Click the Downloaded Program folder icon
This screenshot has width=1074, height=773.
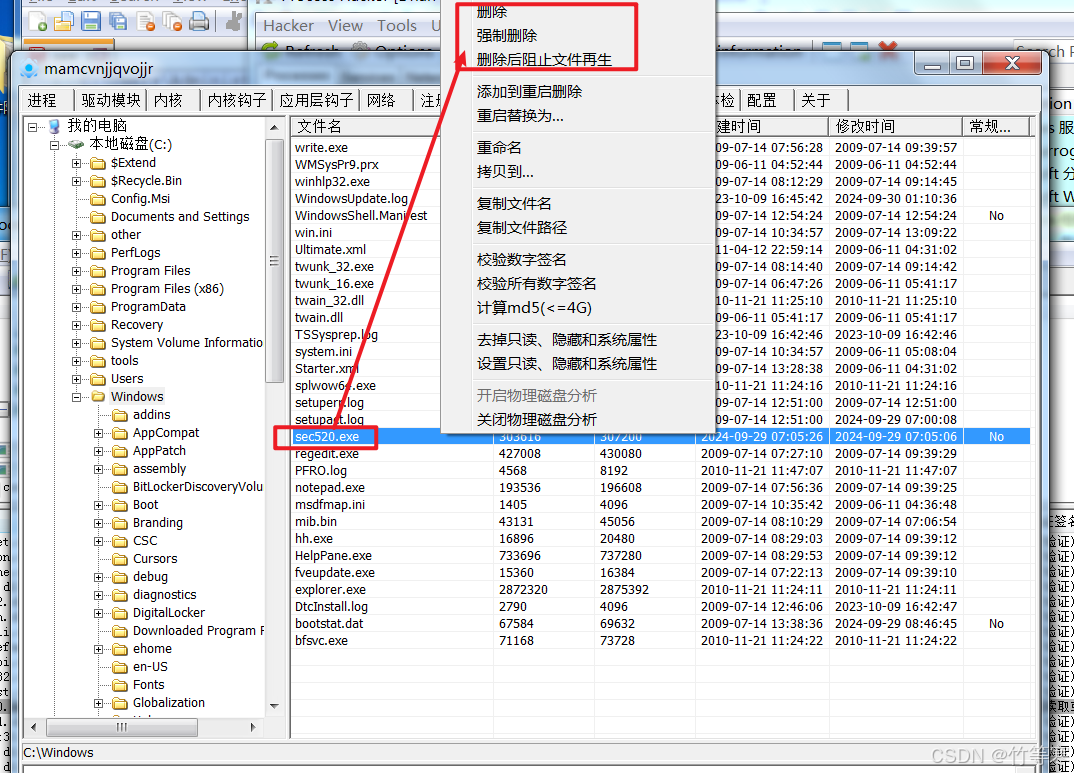tap(121, 631)
